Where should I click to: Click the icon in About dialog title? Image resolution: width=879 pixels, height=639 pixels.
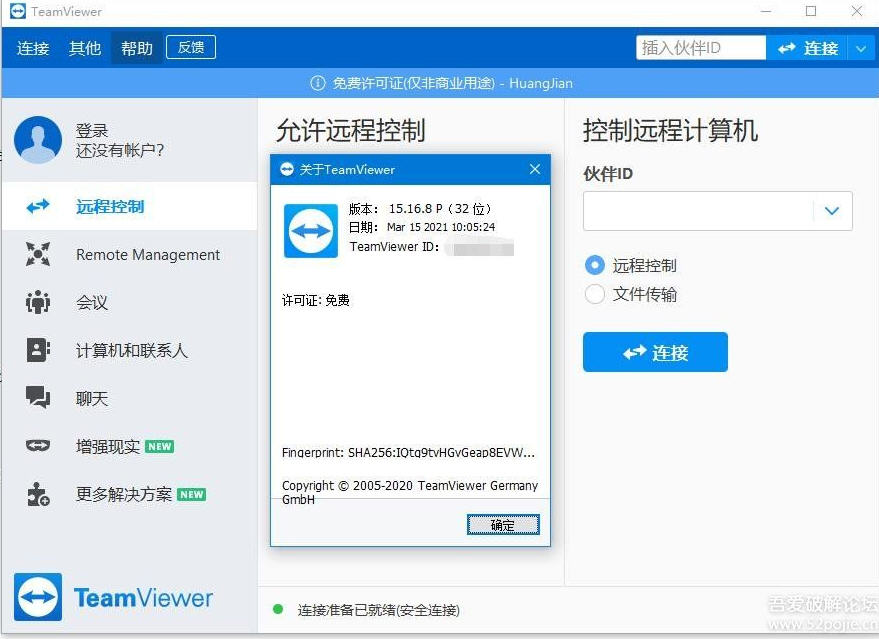287,169
